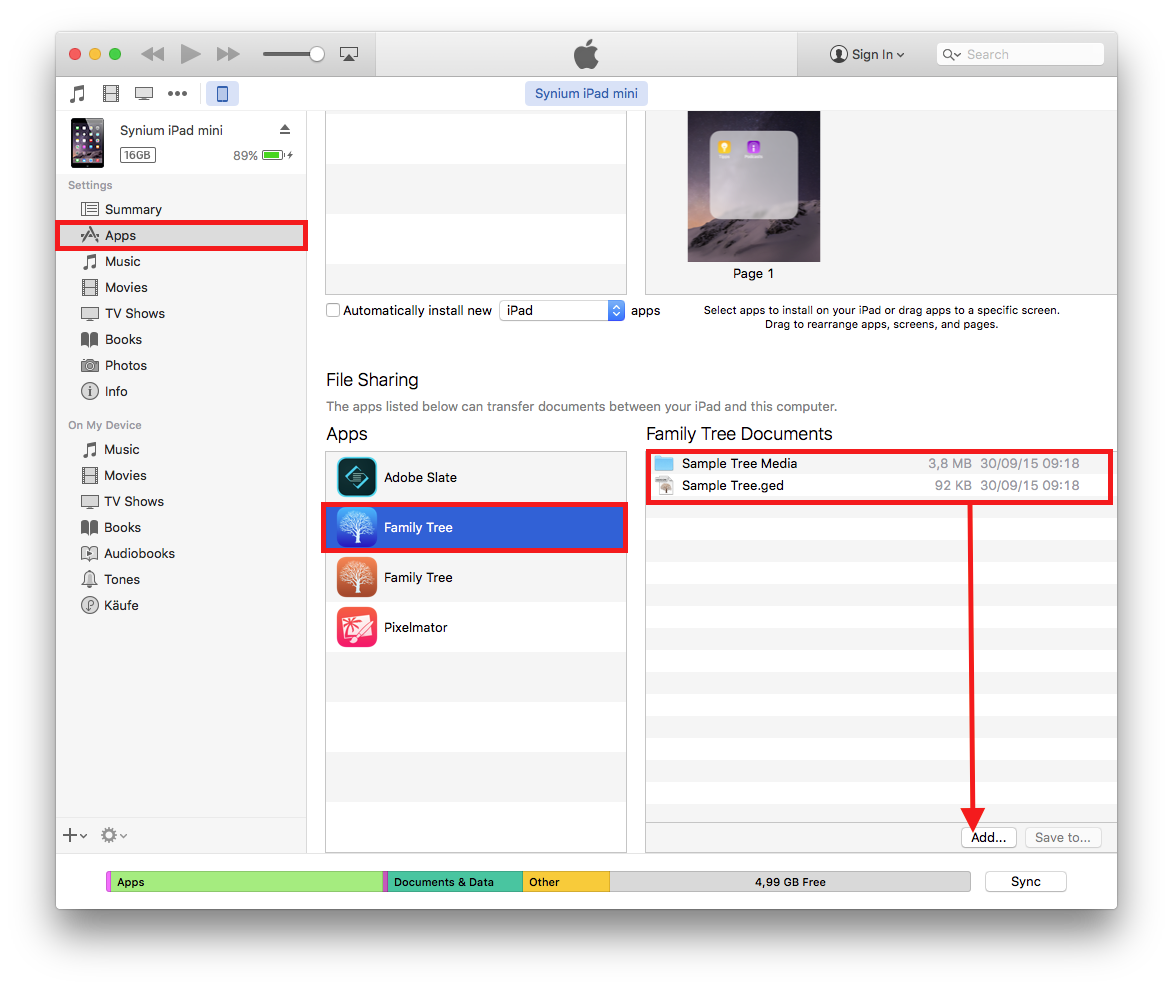Click the Other storage segment
Screen dimensions: 1173x989
tap(566, 882)
